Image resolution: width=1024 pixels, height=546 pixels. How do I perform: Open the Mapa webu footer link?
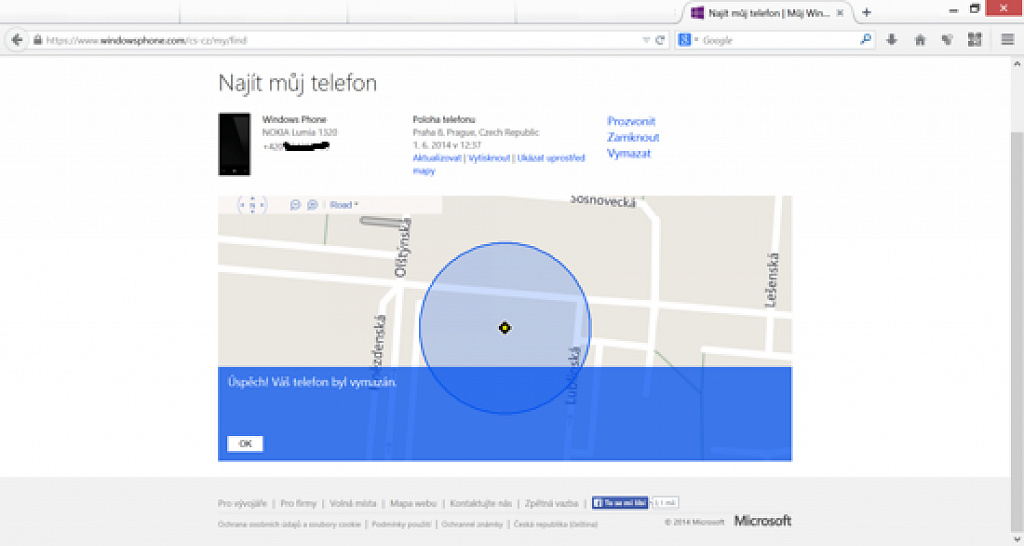[413, 503]
